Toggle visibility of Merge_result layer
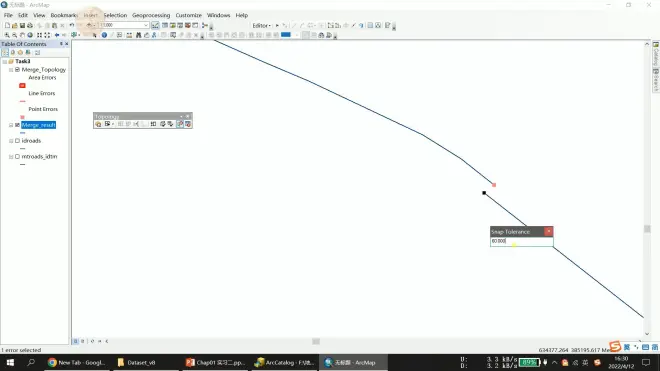 (17, 125)
